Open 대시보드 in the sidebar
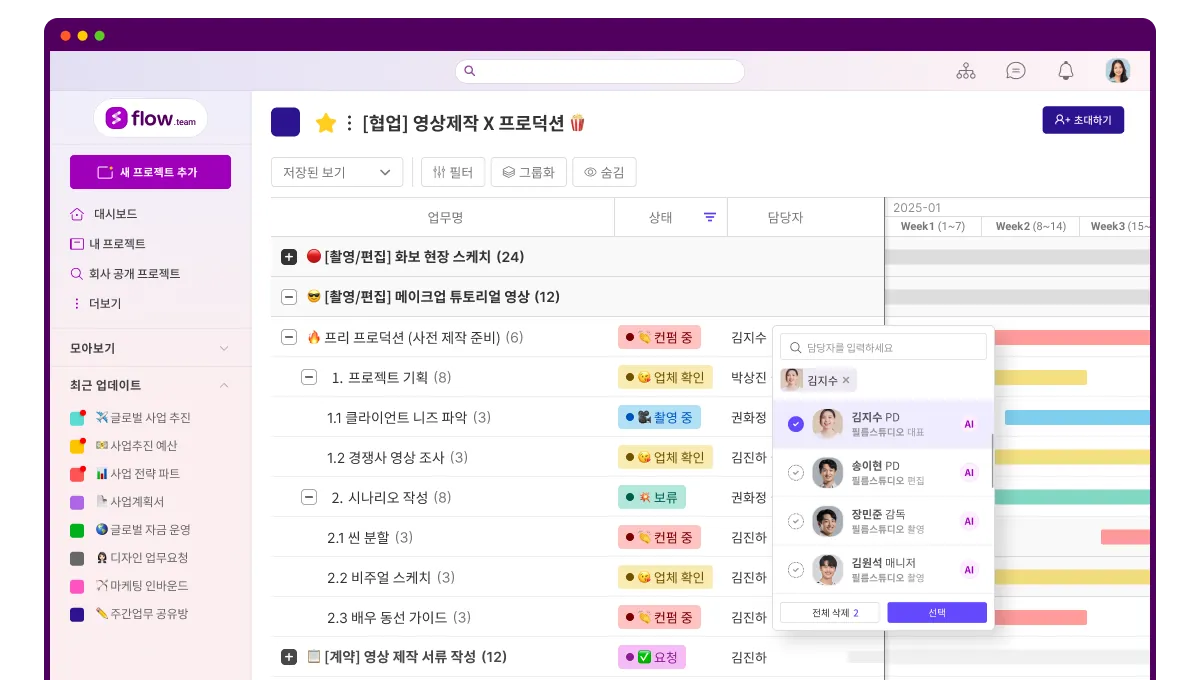Viewport: 1200px width, 680px height. click(115, 214)
